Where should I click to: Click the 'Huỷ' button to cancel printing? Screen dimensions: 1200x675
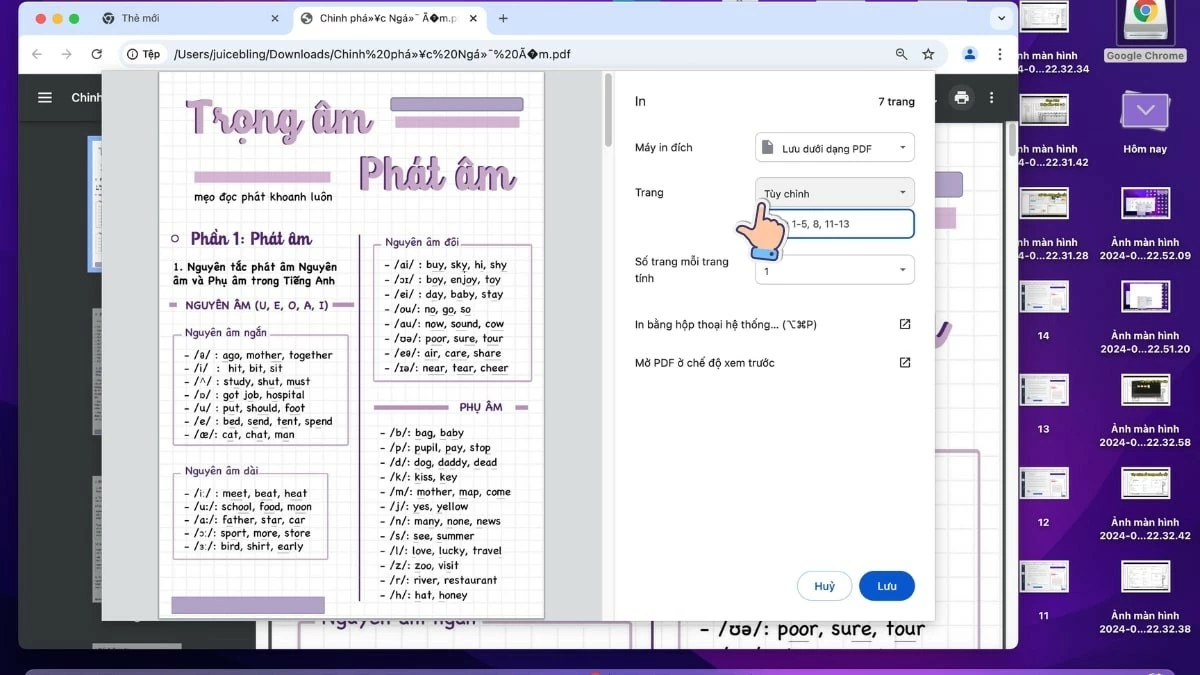tap(824, 586)
